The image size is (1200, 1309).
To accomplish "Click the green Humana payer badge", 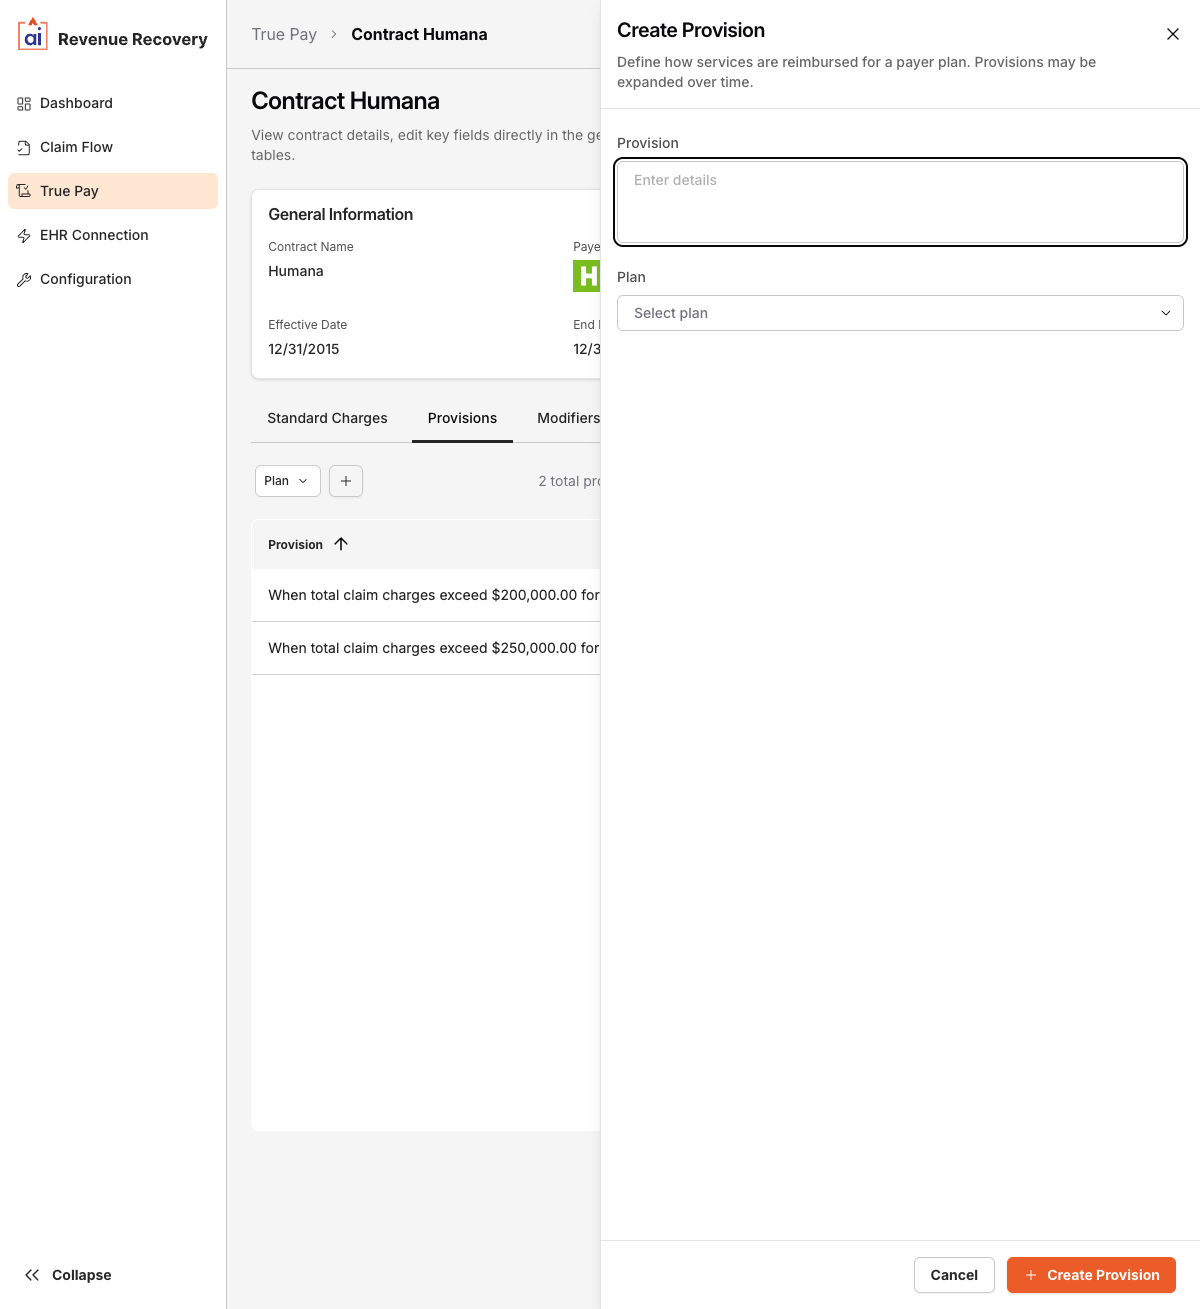I will pyautogui.click(x=588, y=276).
